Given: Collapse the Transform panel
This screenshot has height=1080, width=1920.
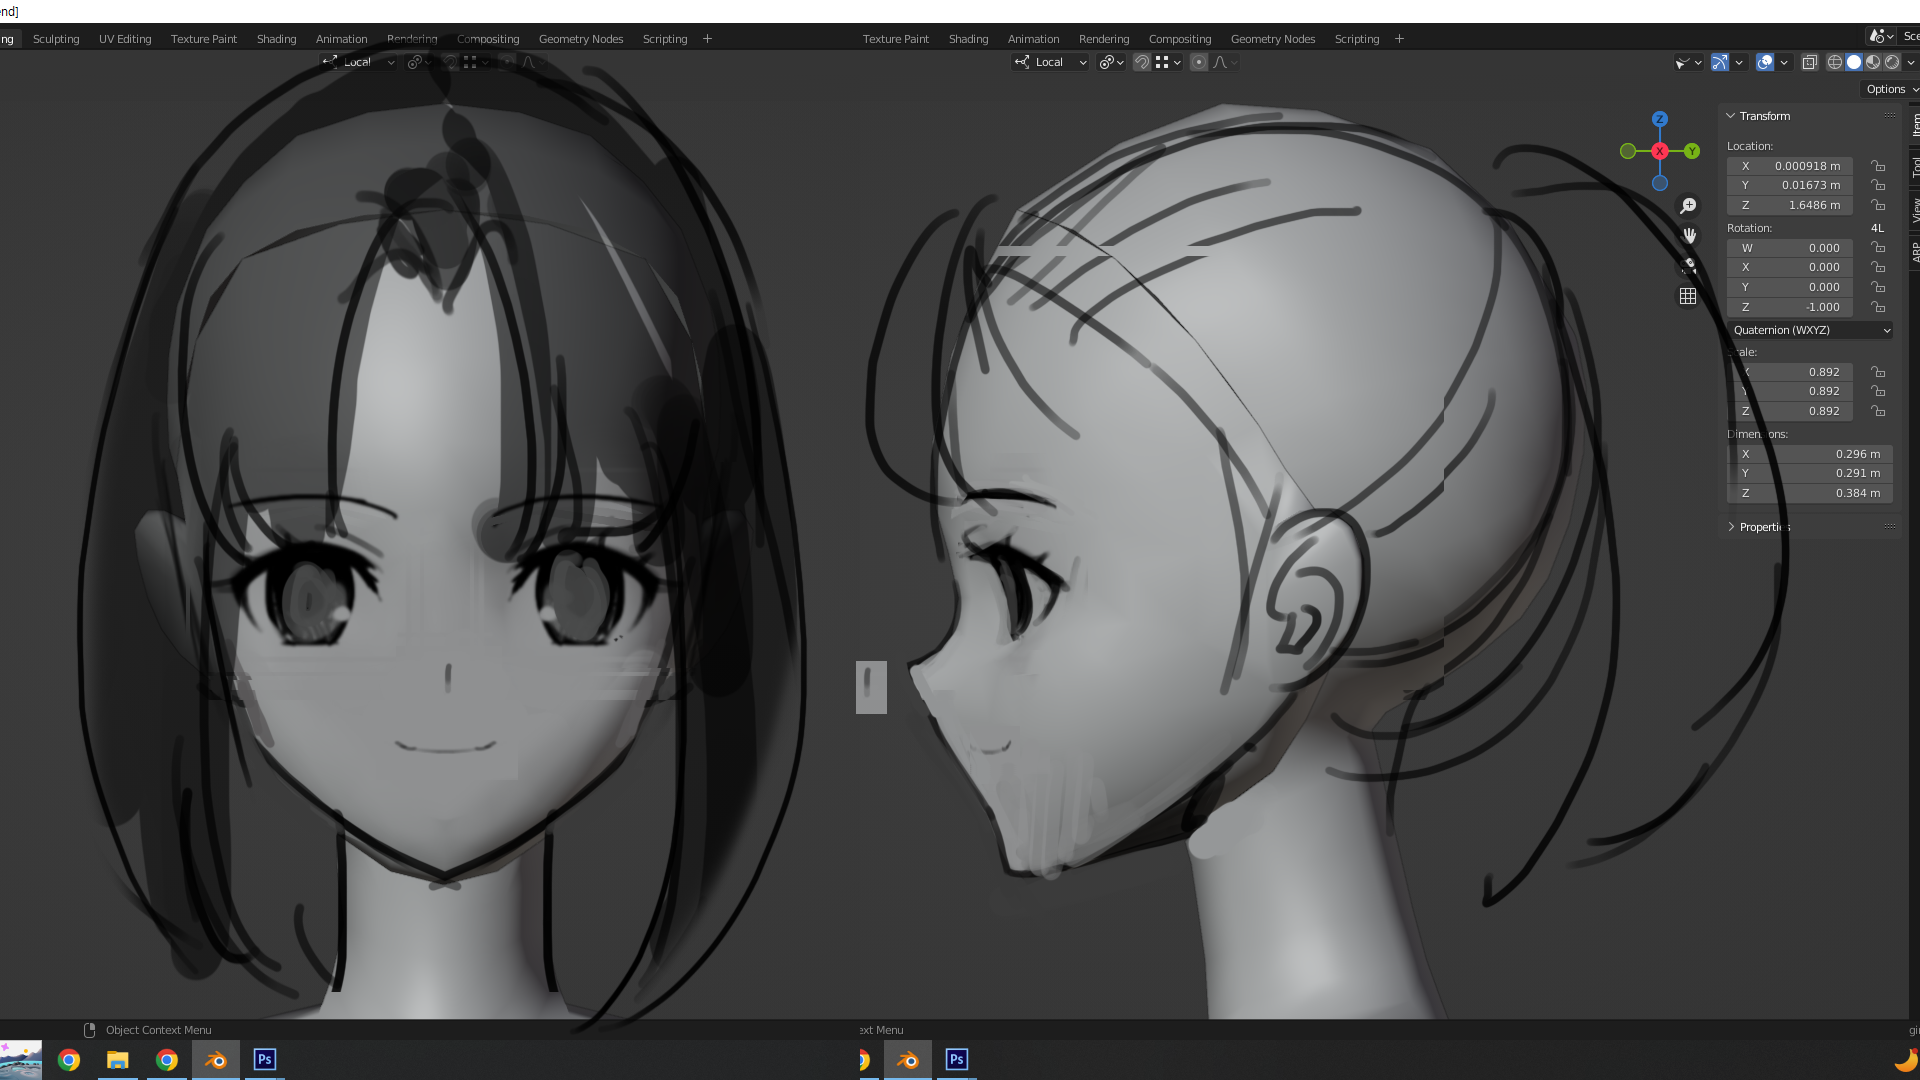Looking at the screenshot, I should pyautogui.click(x=1731, y=116).
